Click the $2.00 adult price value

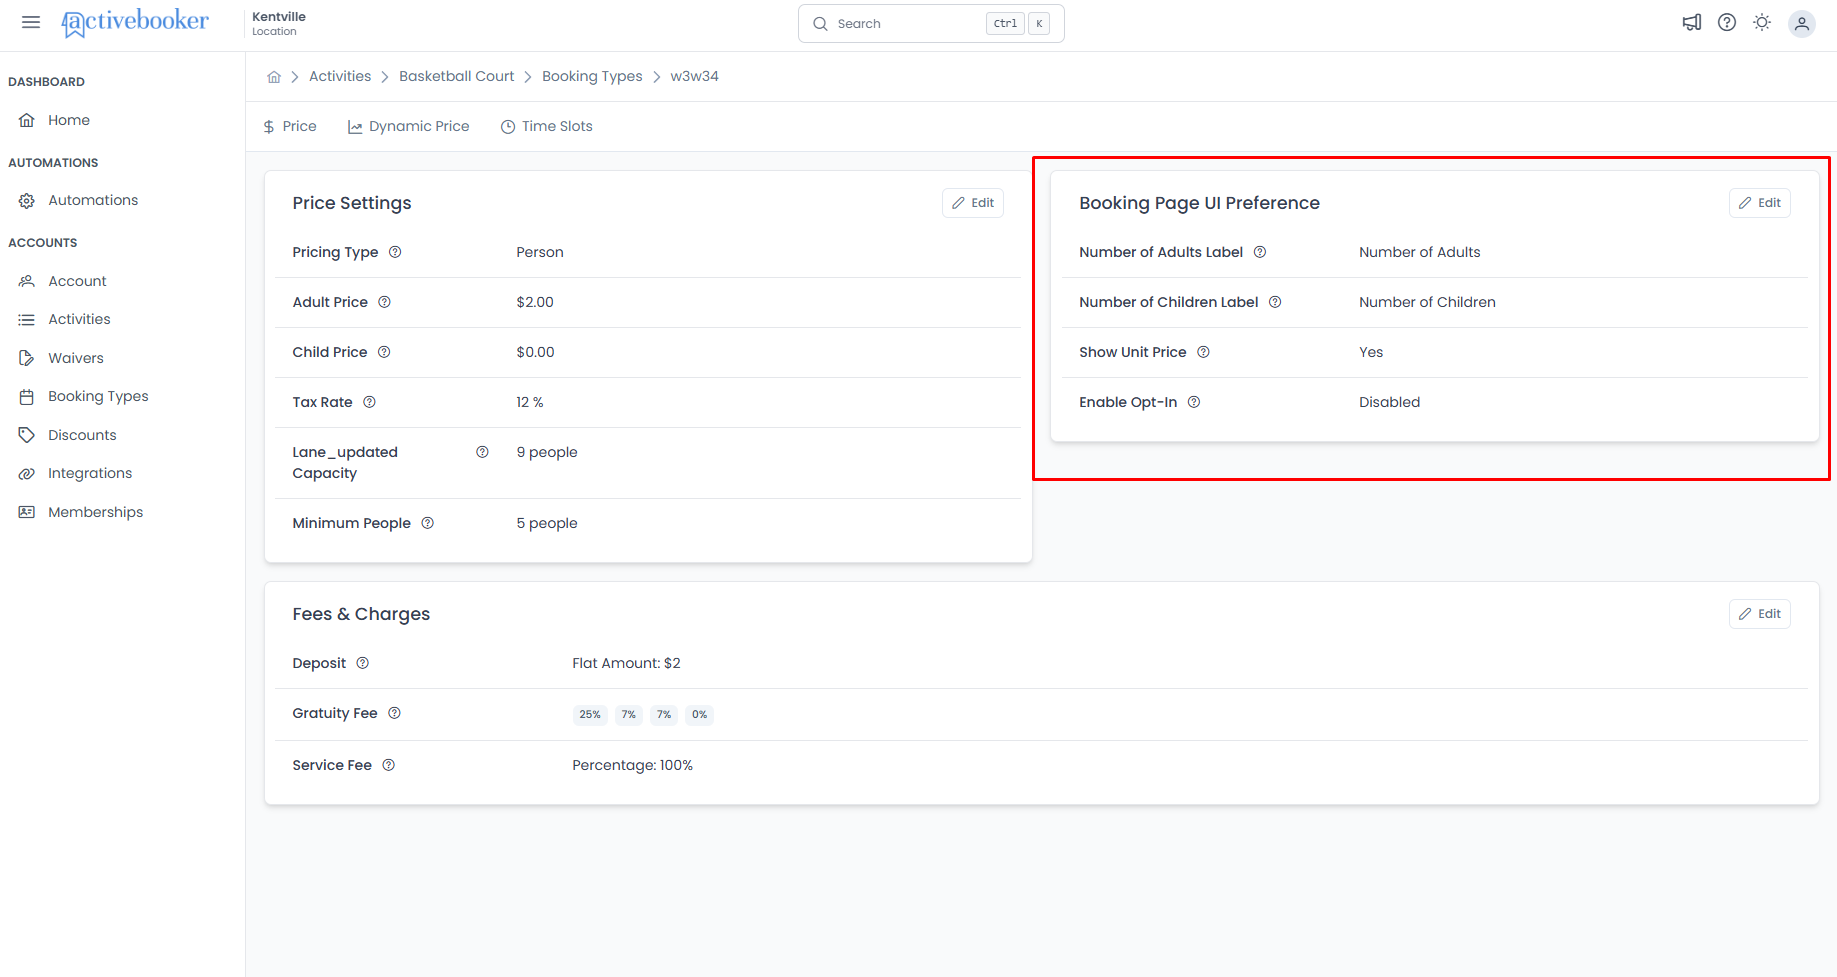(x=535, y=302)
